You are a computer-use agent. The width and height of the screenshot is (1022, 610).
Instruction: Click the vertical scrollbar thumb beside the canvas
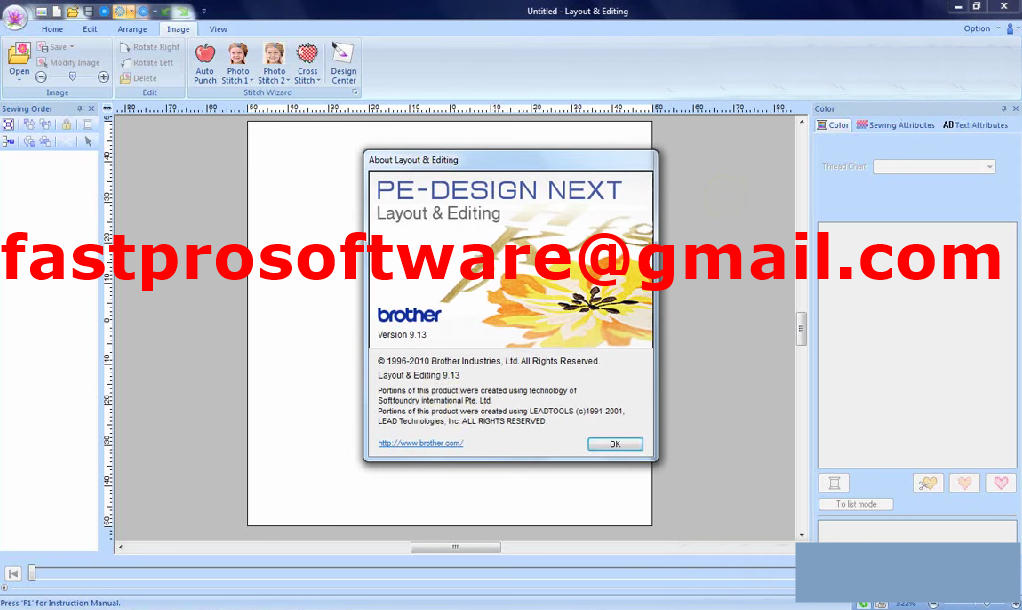[x=801, y=328]
